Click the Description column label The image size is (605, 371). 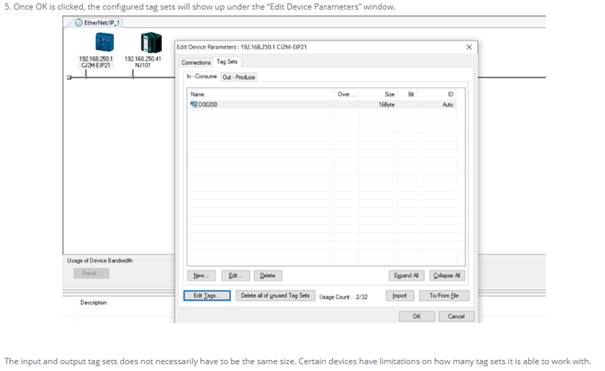click(x=93, y=302)
